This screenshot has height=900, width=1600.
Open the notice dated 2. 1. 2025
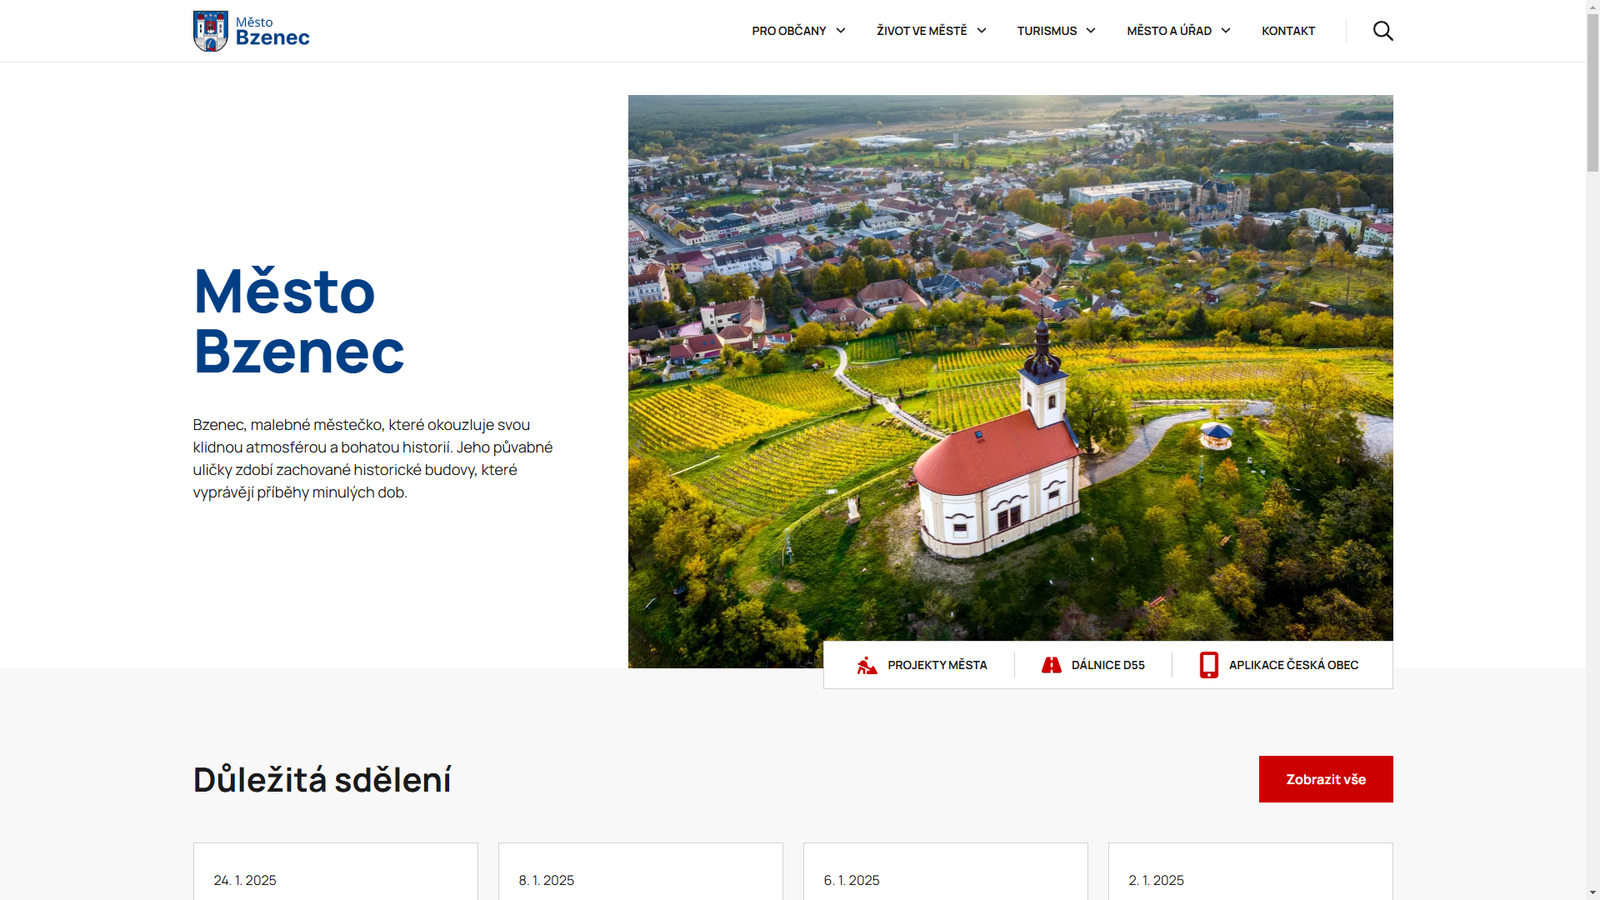1250,875
